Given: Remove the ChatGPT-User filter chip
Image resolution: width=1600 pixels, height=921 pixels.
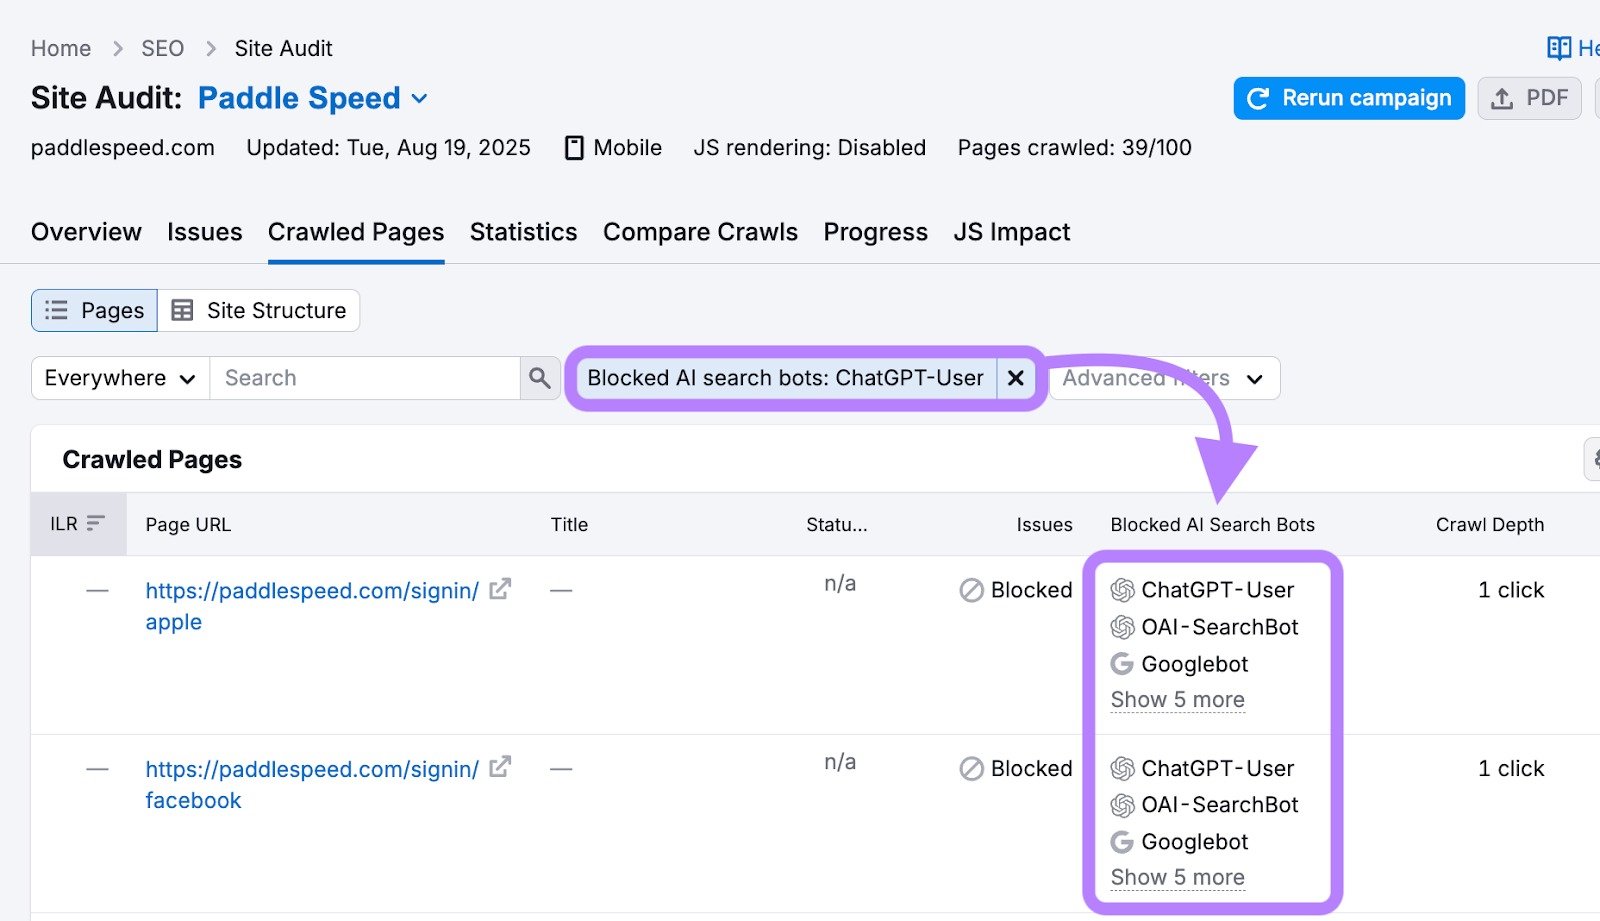Looking at the screenshot, I should 1016,378.
